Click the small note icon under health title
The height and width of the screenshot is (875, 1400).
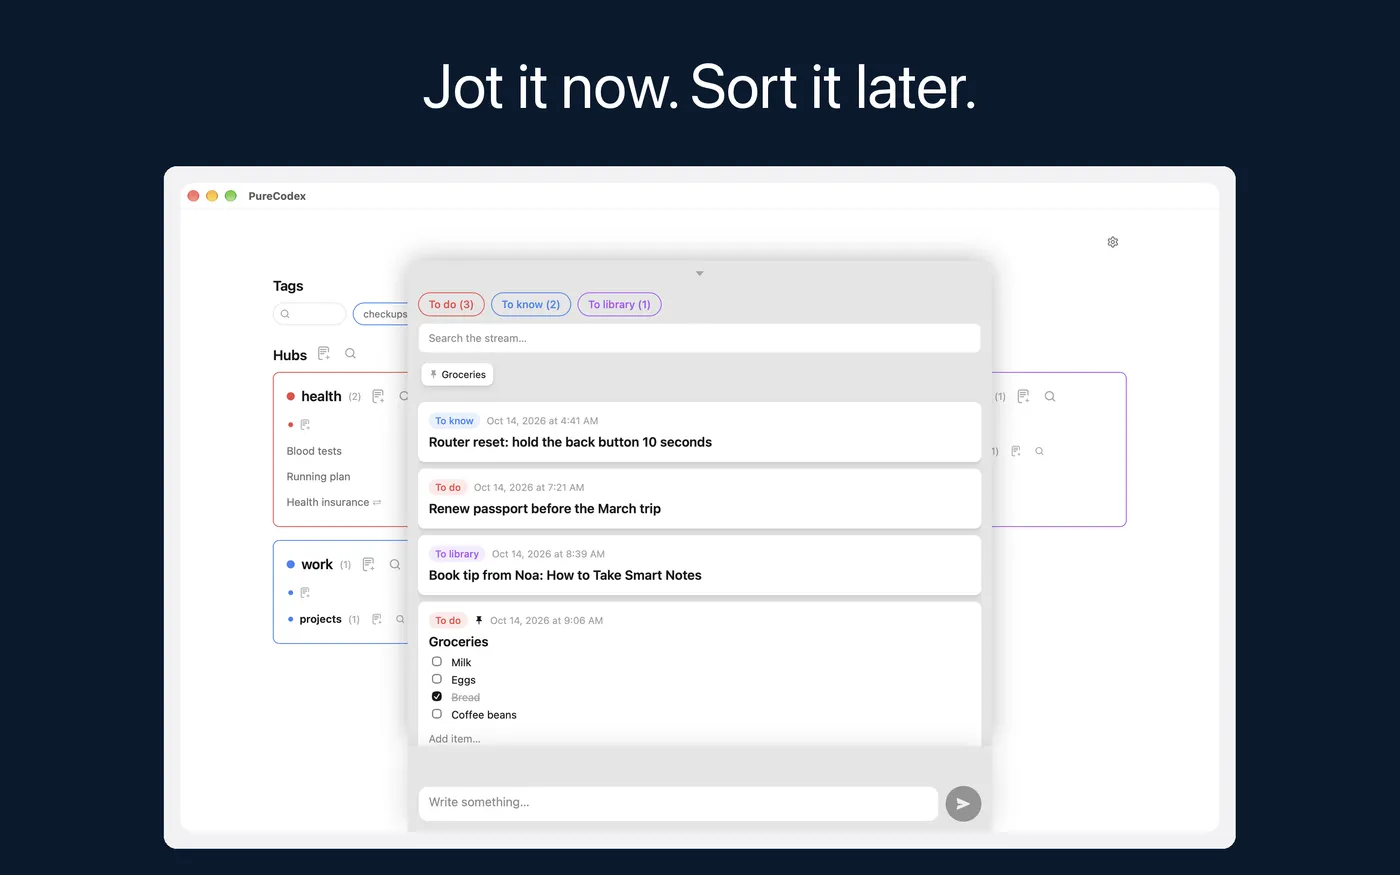(305, 425)
